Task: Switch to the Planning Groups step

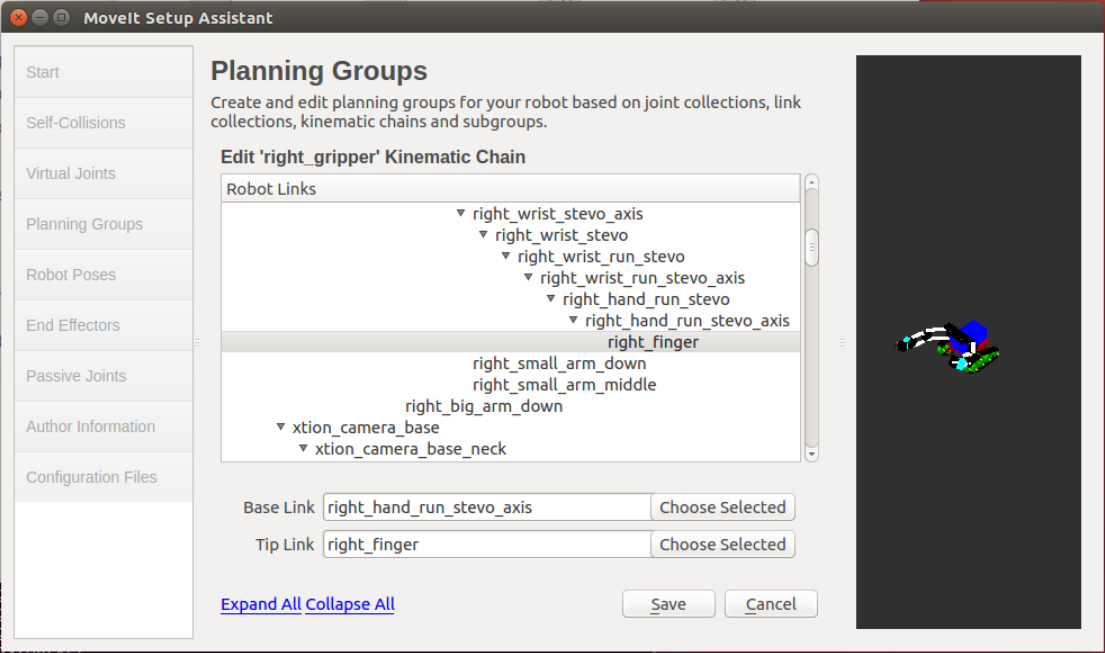Action: point(104,224)
